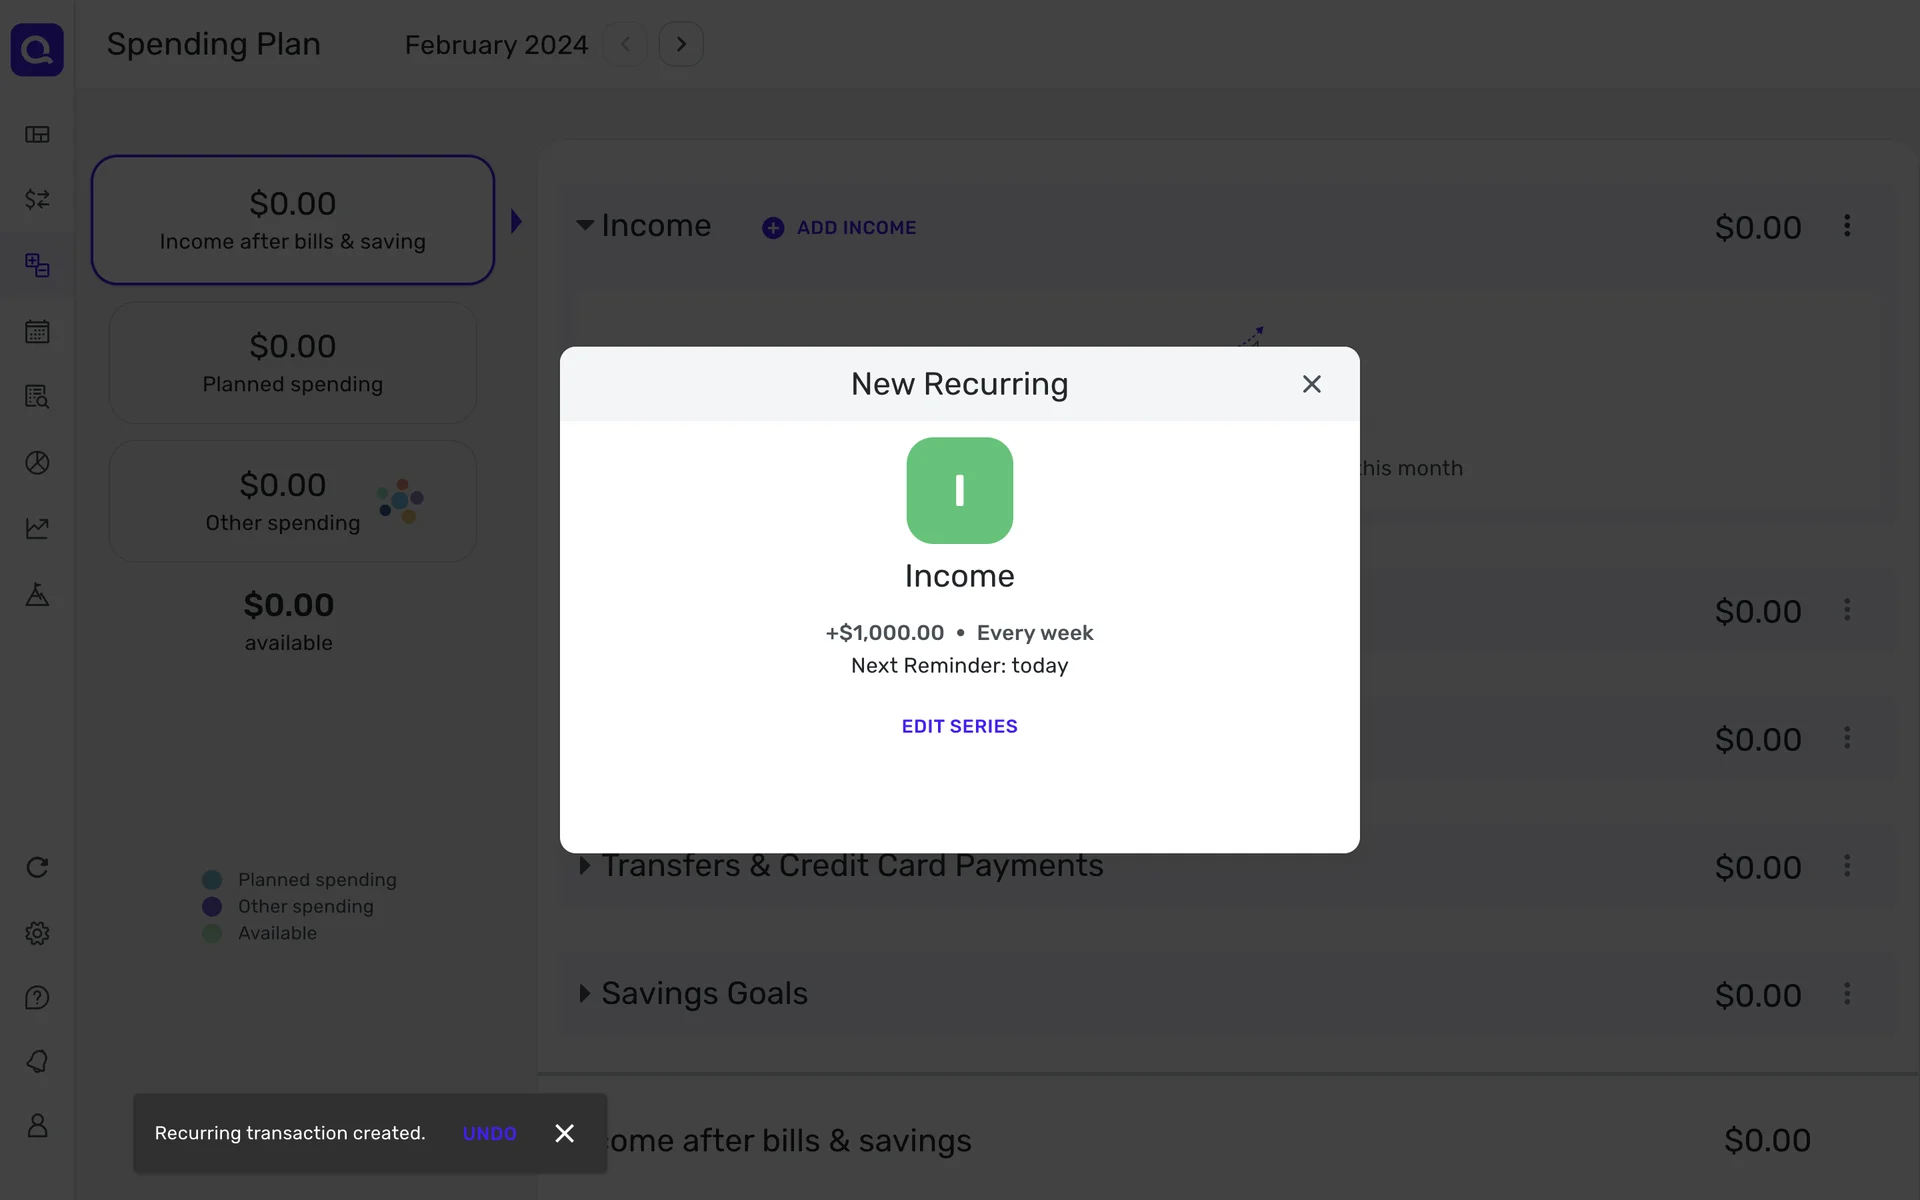
Task: Go to next month arrow
Action: 681,44
